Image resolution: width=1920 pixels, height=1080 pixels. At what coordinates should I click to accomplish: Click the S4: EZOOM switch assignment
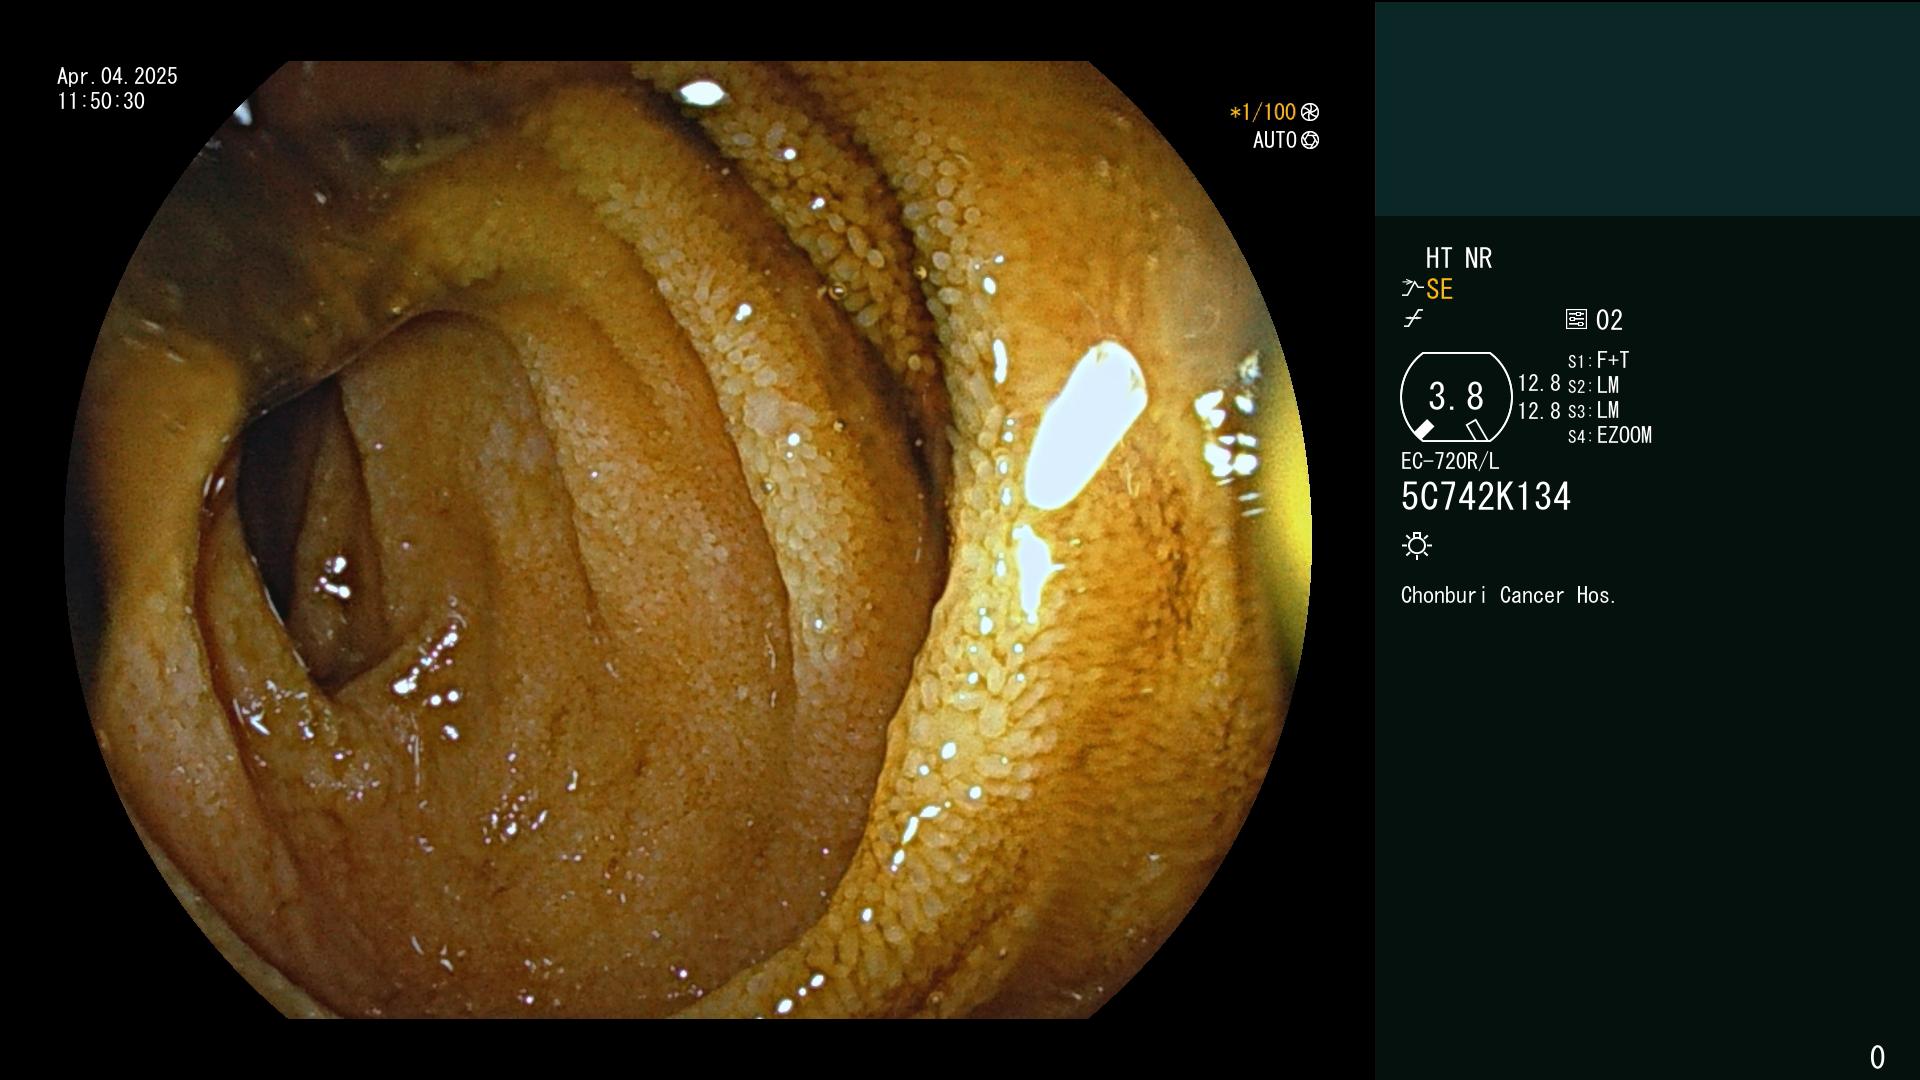[x=1610, y=436]
